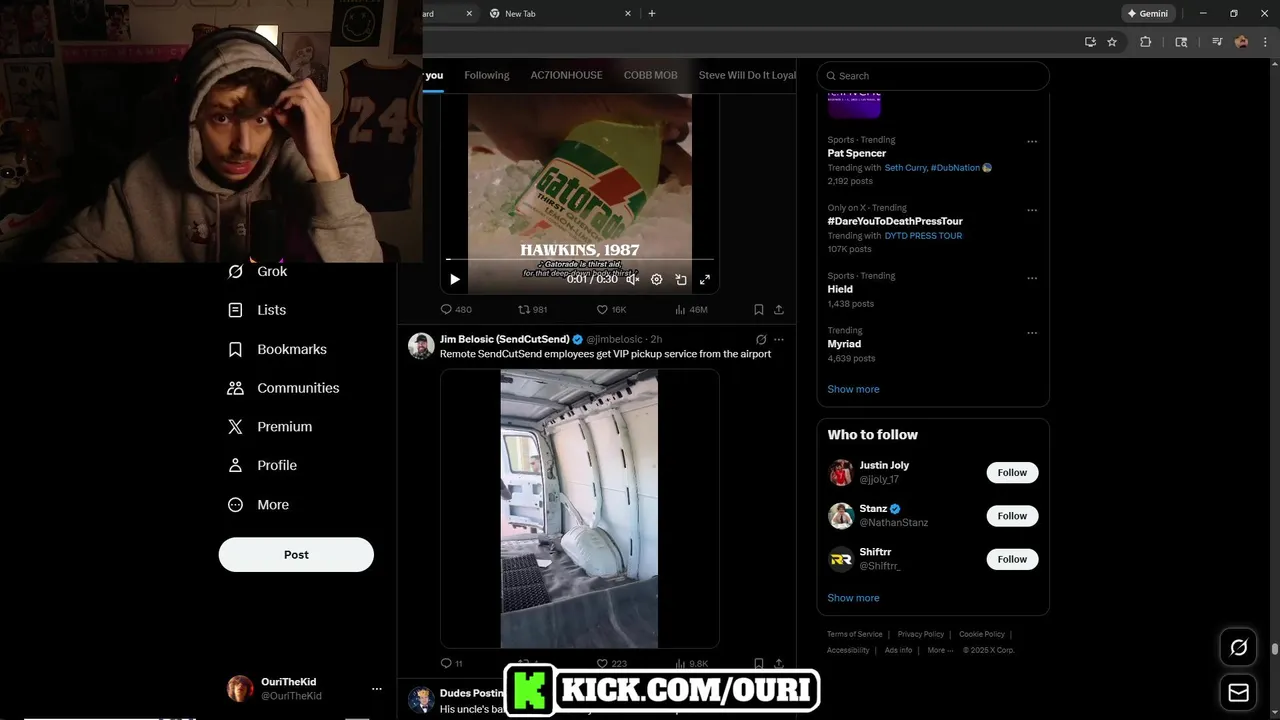Open the #DubNation related trend link
Screen dimensions: 1280x720
[961, 168]
